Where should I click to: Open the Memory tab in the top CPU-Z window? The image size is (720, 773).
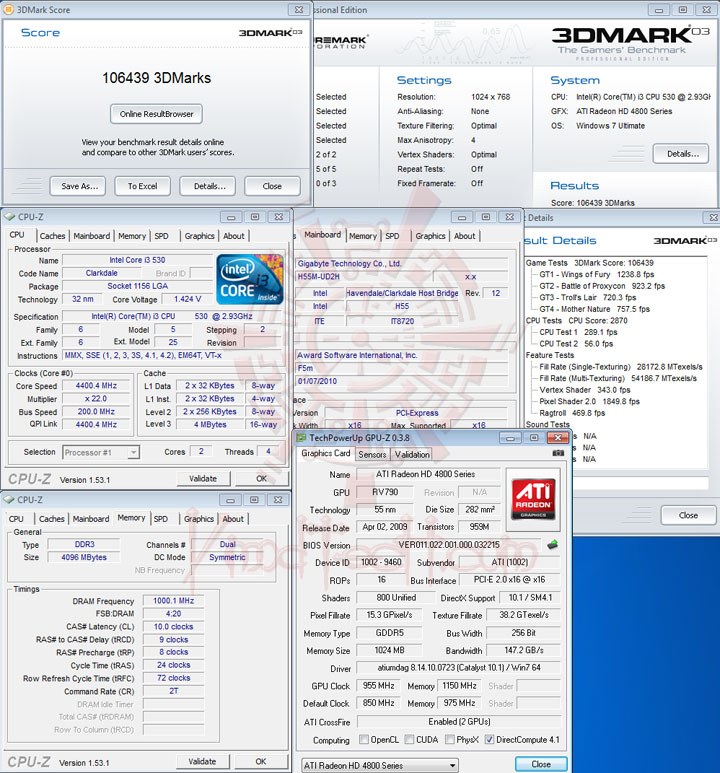(132, 236)
